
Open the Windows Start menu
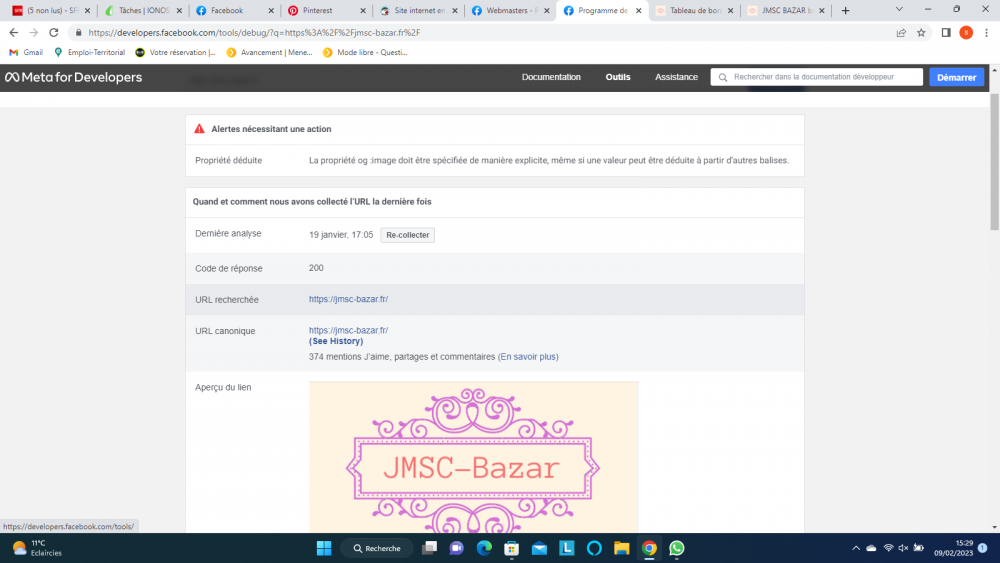point(324,548)
